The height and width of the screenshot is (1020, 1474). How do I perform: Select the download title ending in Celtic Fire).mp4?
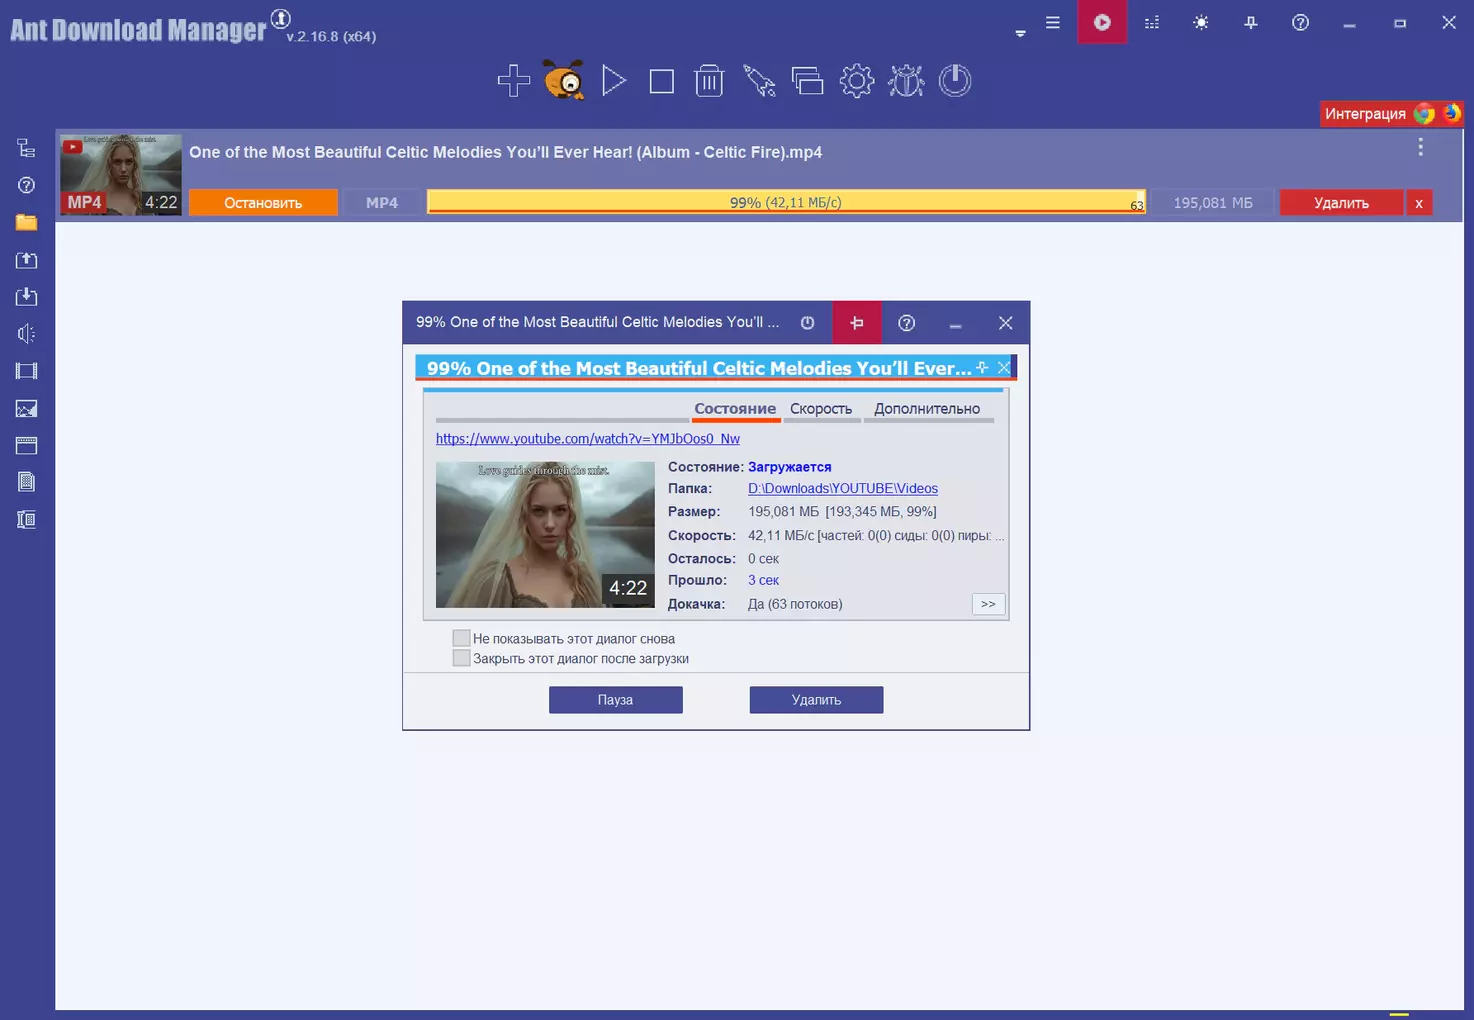[x=506, y=152]
